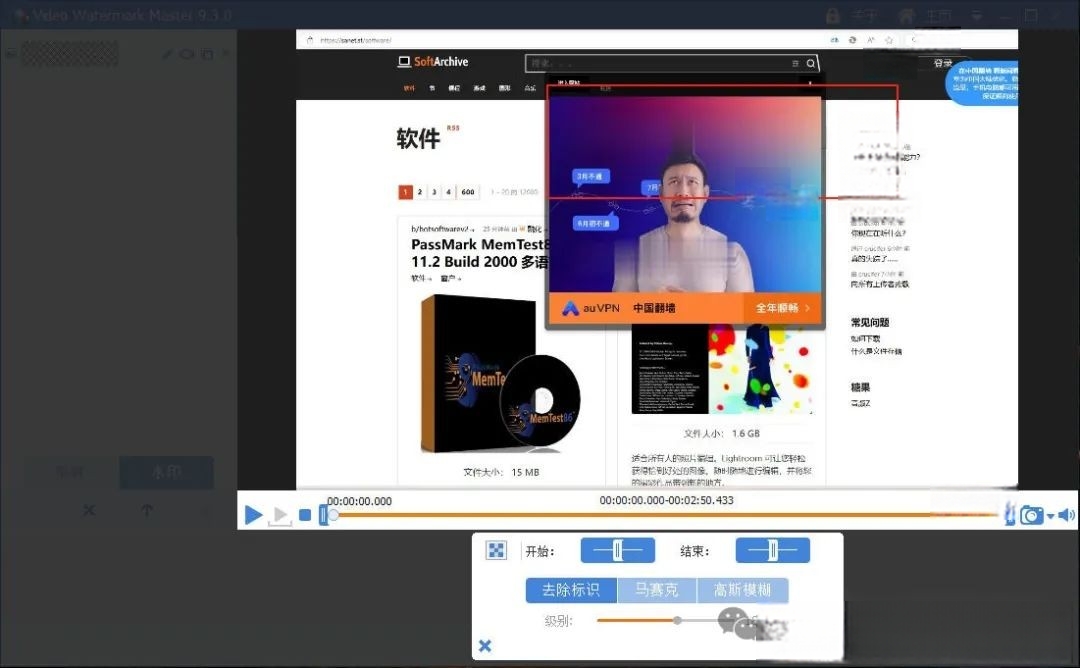The image size is (1080, 668).
Task: Click the SoftArchive logo in the preview
Action: click(x=433, y=61)
